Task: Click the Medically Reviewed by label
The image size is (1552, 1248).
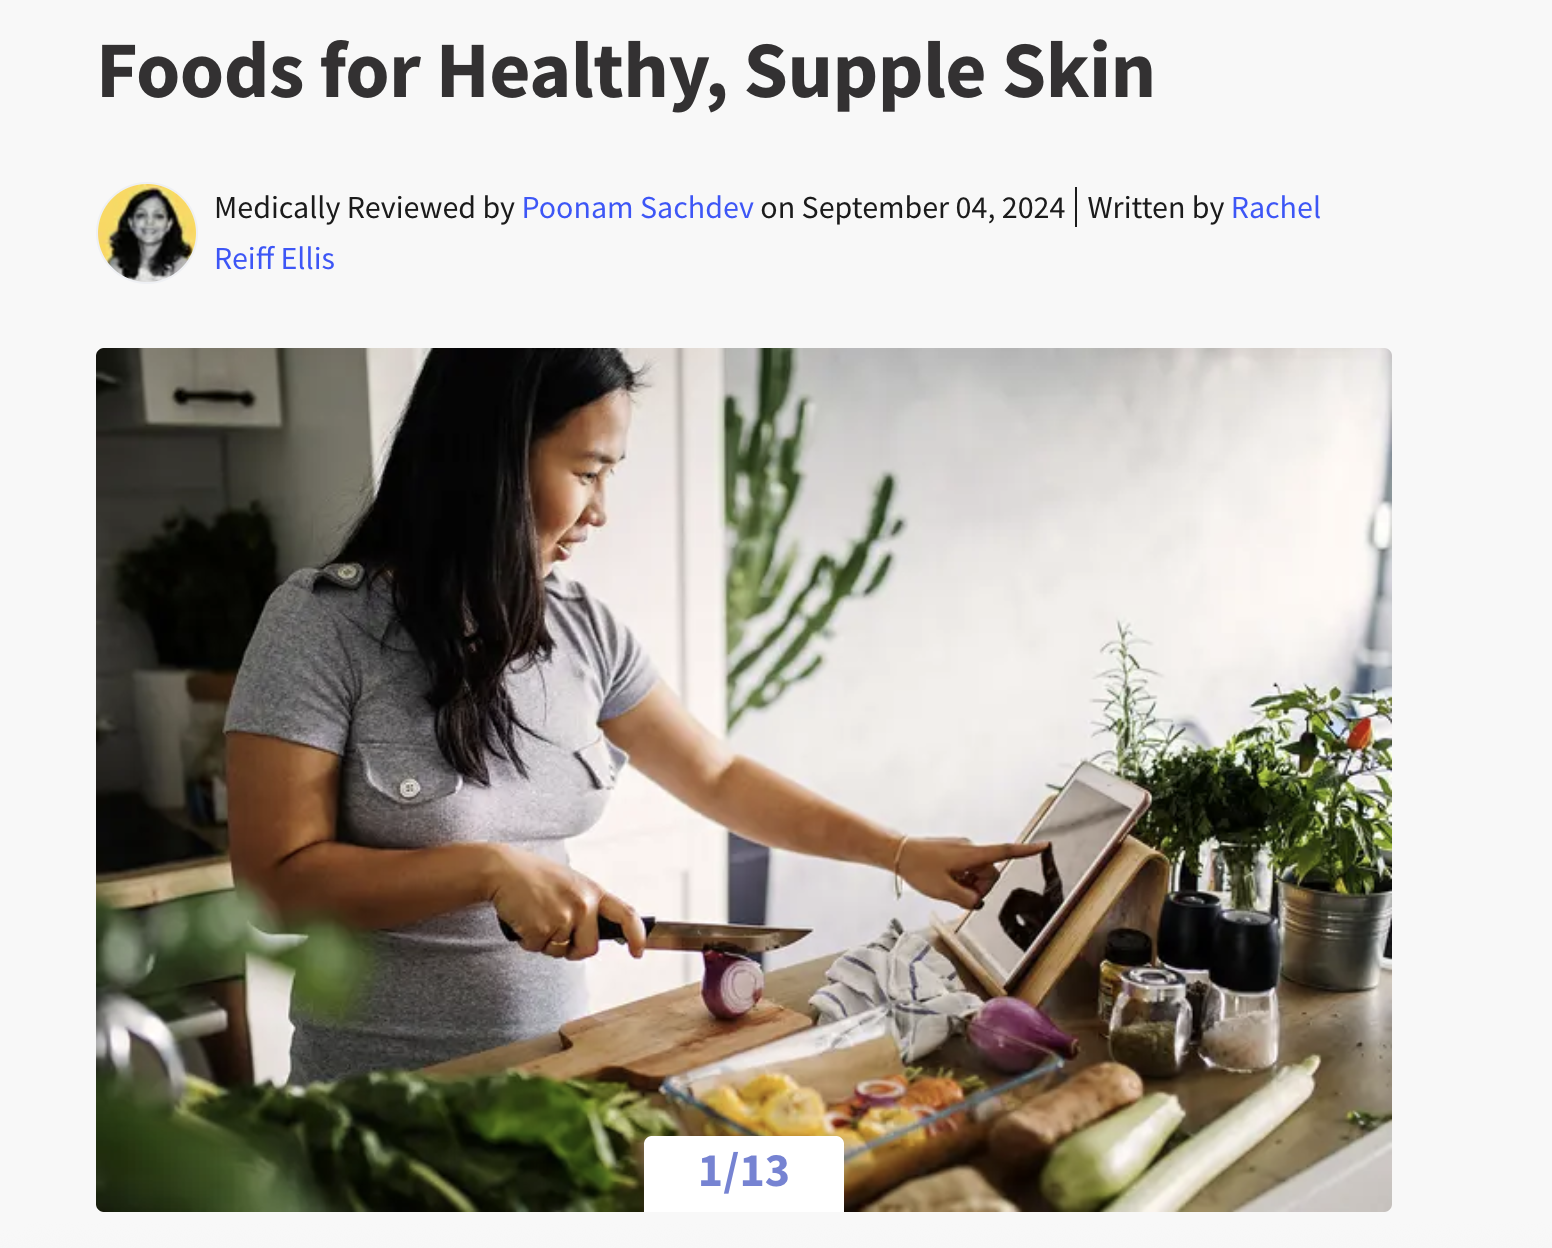Action: coord(364,208)
